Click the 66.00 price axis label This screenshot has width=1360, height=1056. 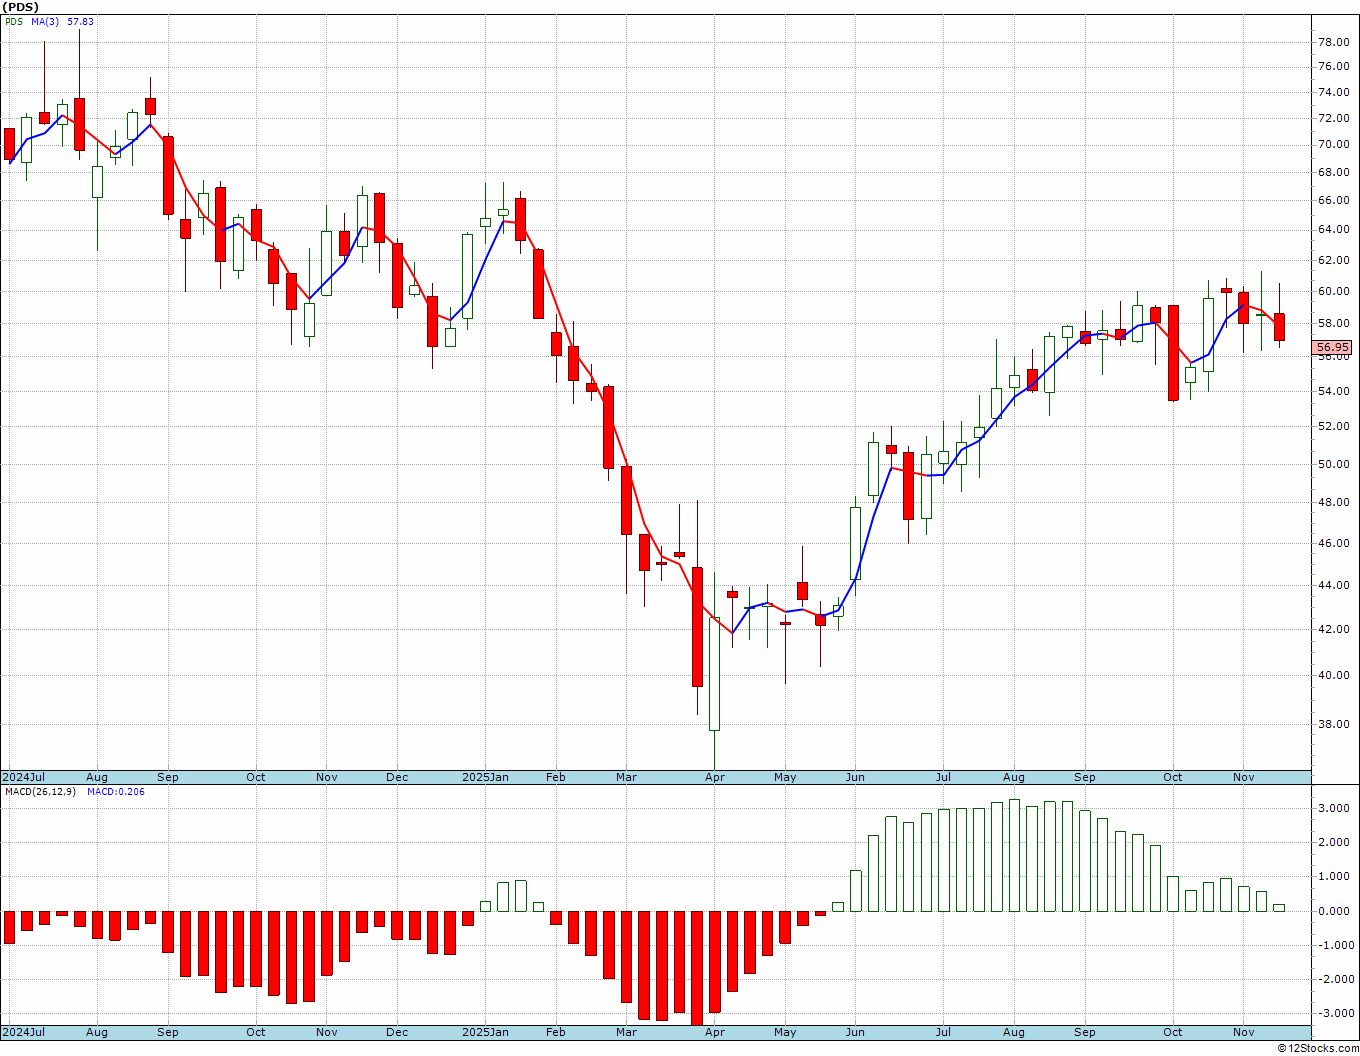tap(1334, 201)
